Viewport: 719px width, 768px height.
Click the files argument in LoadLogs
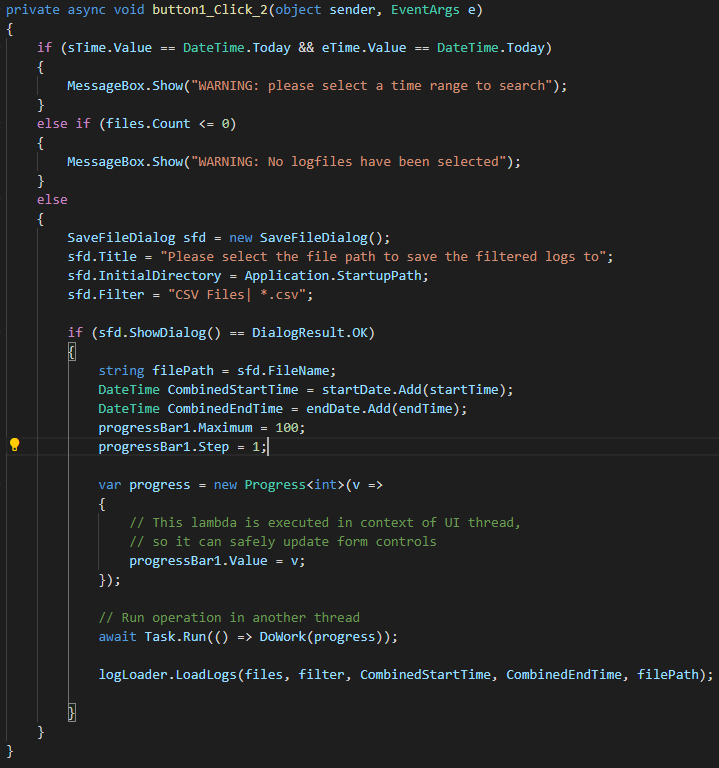(x=264, y=674)
